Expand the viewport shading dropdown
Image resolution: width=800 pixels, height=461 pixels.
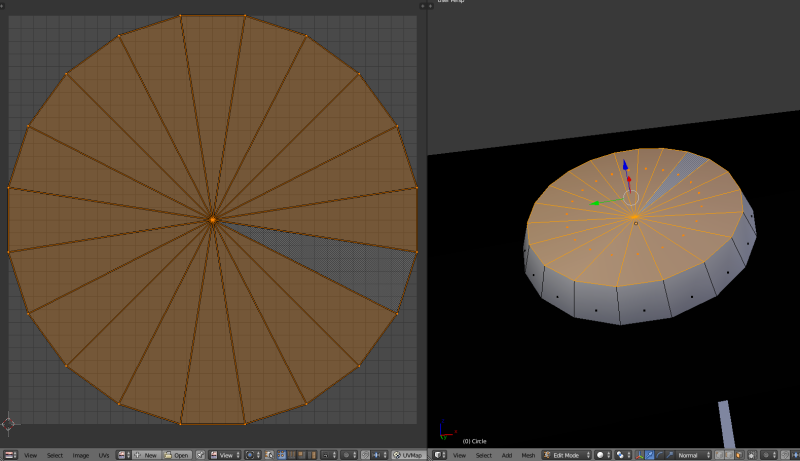pyautogui.click(x=603, y=455)
